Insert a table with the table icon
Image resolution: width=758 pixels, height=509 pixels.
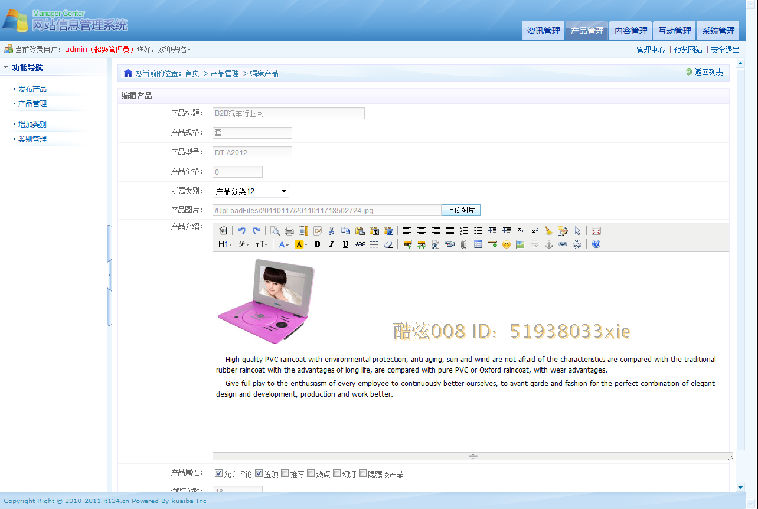point(478,245)
